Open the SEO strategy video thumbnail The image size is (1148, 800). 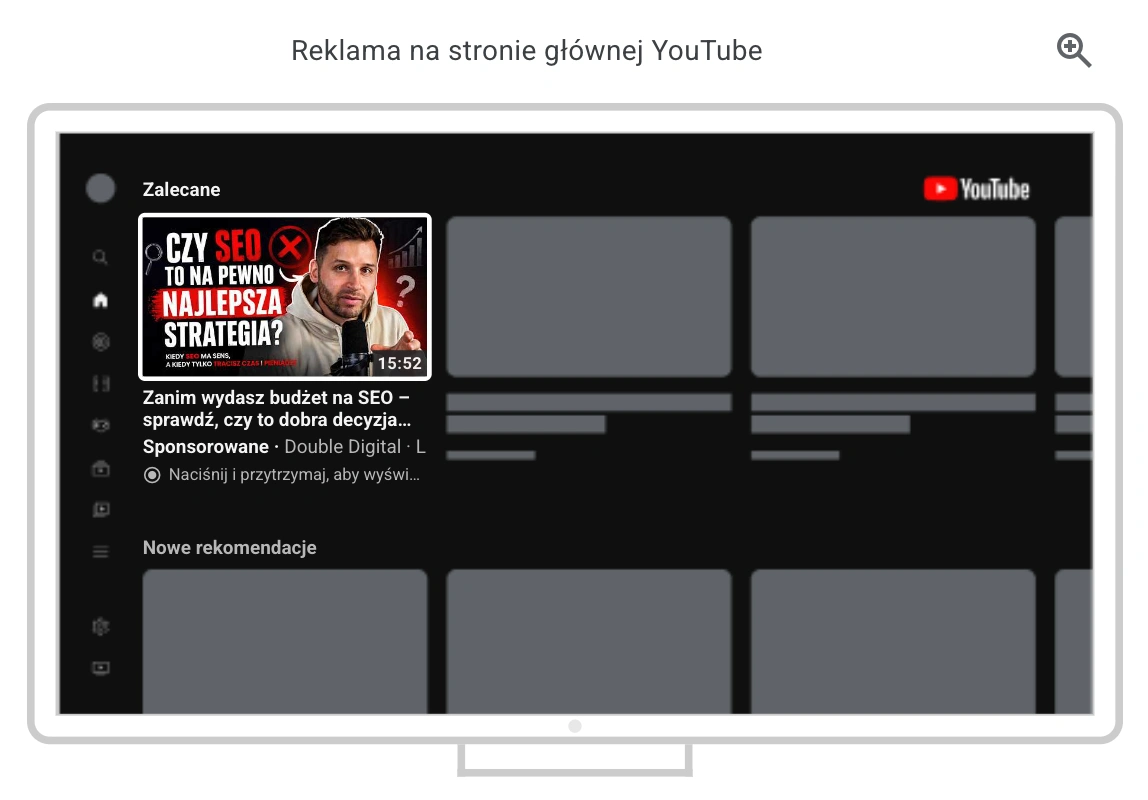pos(285,296)
